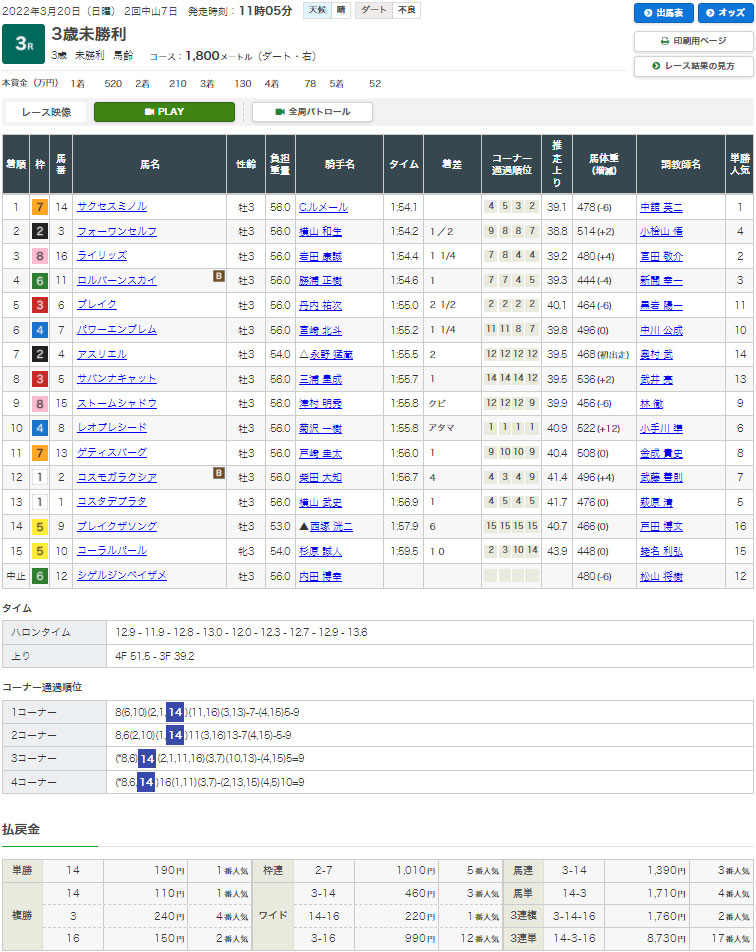
Task: Open the 印刷用ページ print version
Action: 693,41
